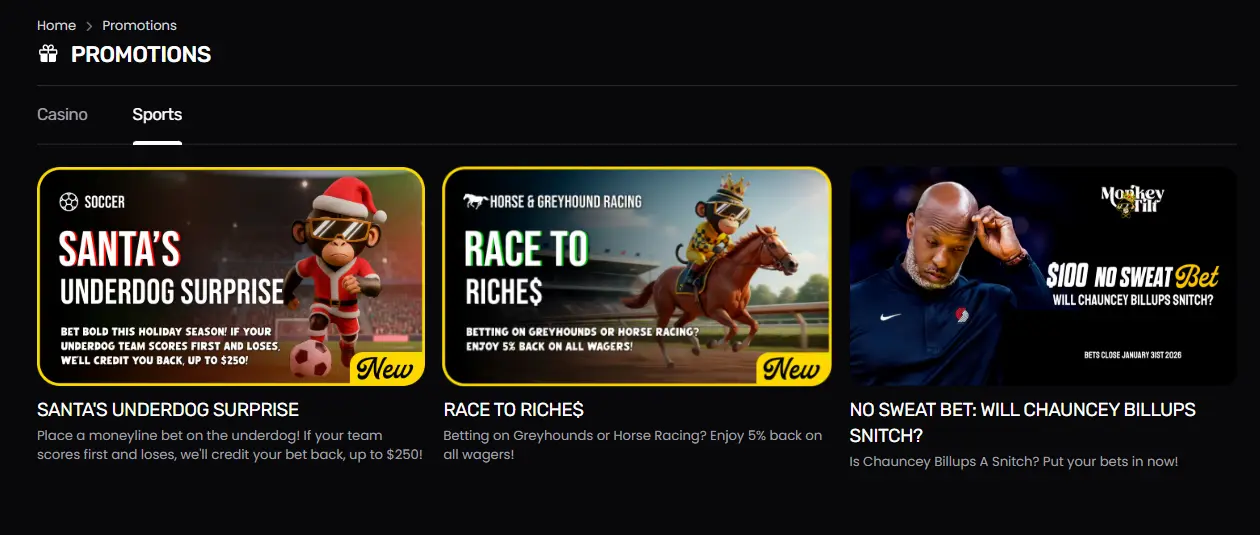Click the Promotions breadcrumb link
1260x535 pixels.
(139, 25)
